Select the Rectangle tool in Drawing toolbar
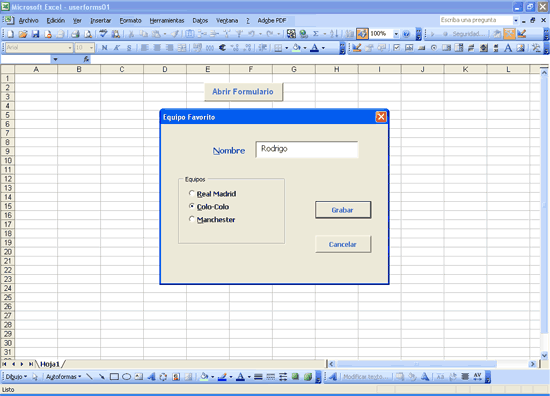550x396 pixels. coord(114,377)
